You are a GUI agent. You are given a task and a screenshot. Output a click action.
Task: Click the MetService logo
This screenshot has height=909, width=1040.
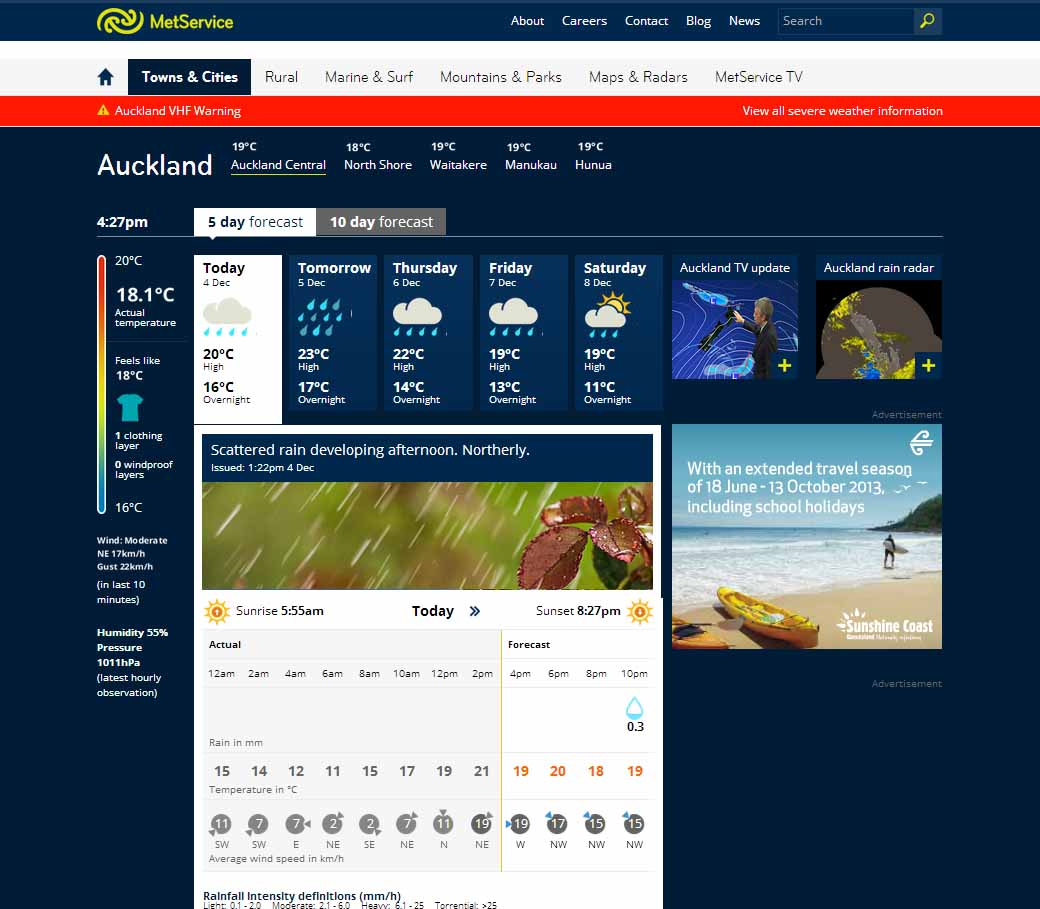165,21
